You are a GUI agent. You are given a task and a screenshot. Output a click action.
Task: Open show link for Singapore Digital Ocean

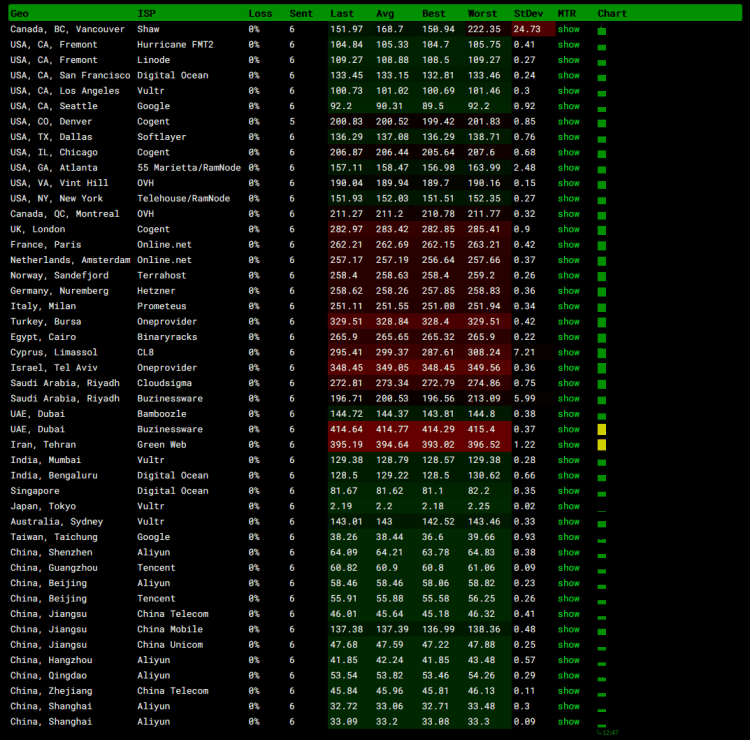coord(568,491)
